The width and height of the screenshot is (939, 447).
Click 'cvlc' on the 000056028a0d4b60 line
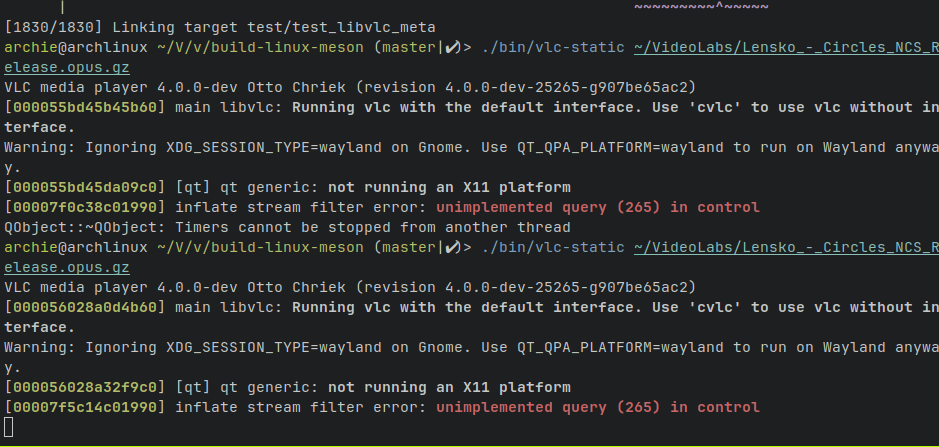(715, 307)
